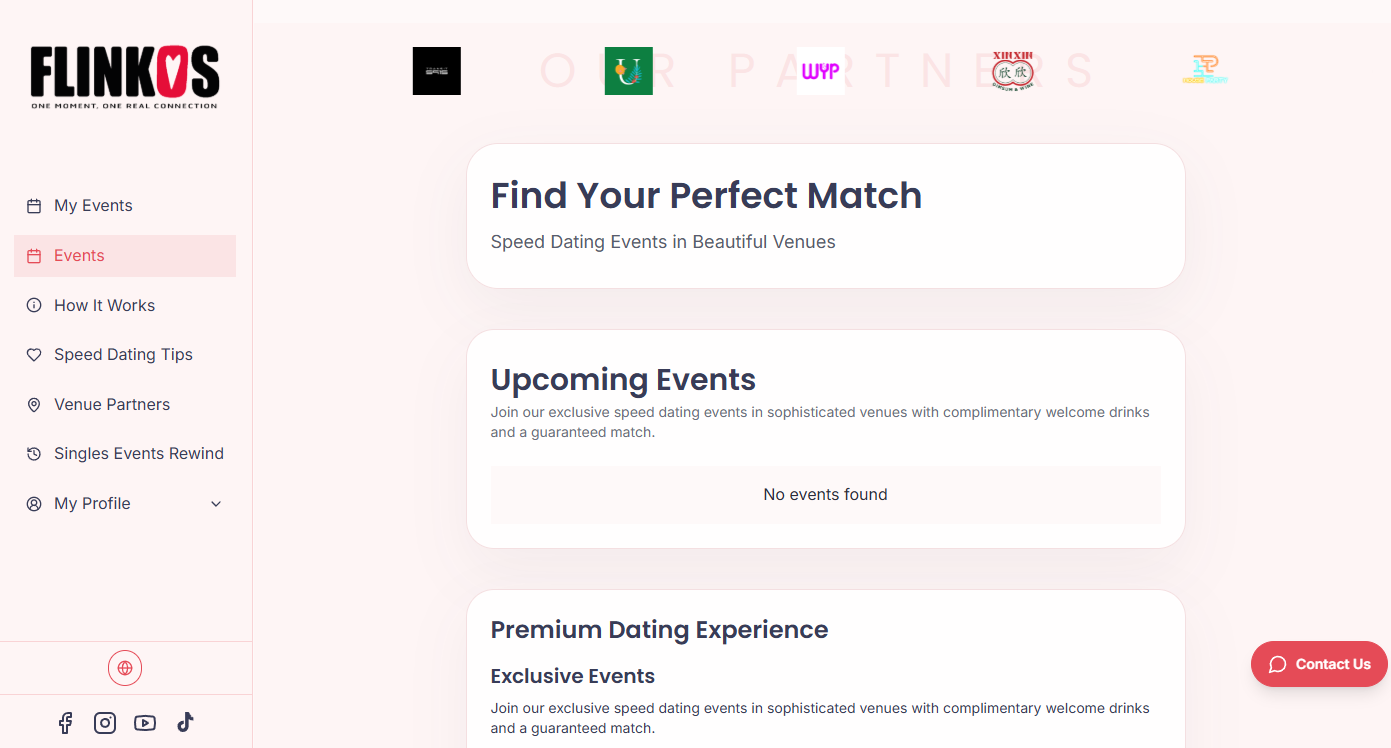Click the WYP partner logo
Screen dimensions: 1391x748
tap(821, 71)
